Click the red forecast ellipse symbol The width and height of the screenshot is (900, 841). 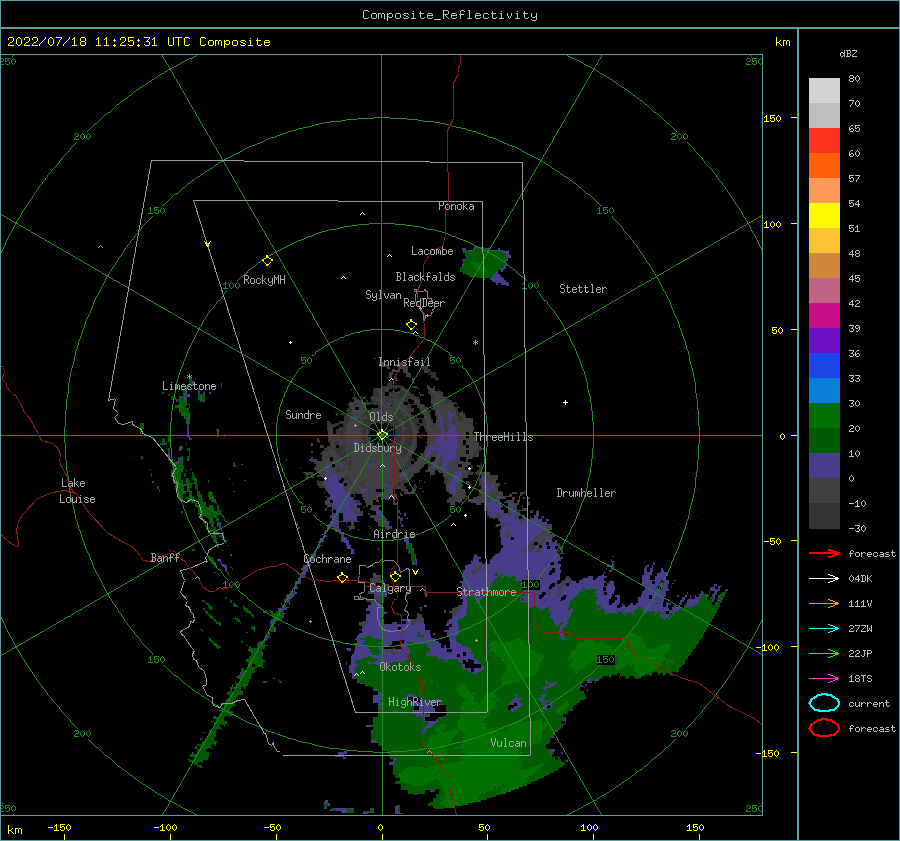pos(824,728)
